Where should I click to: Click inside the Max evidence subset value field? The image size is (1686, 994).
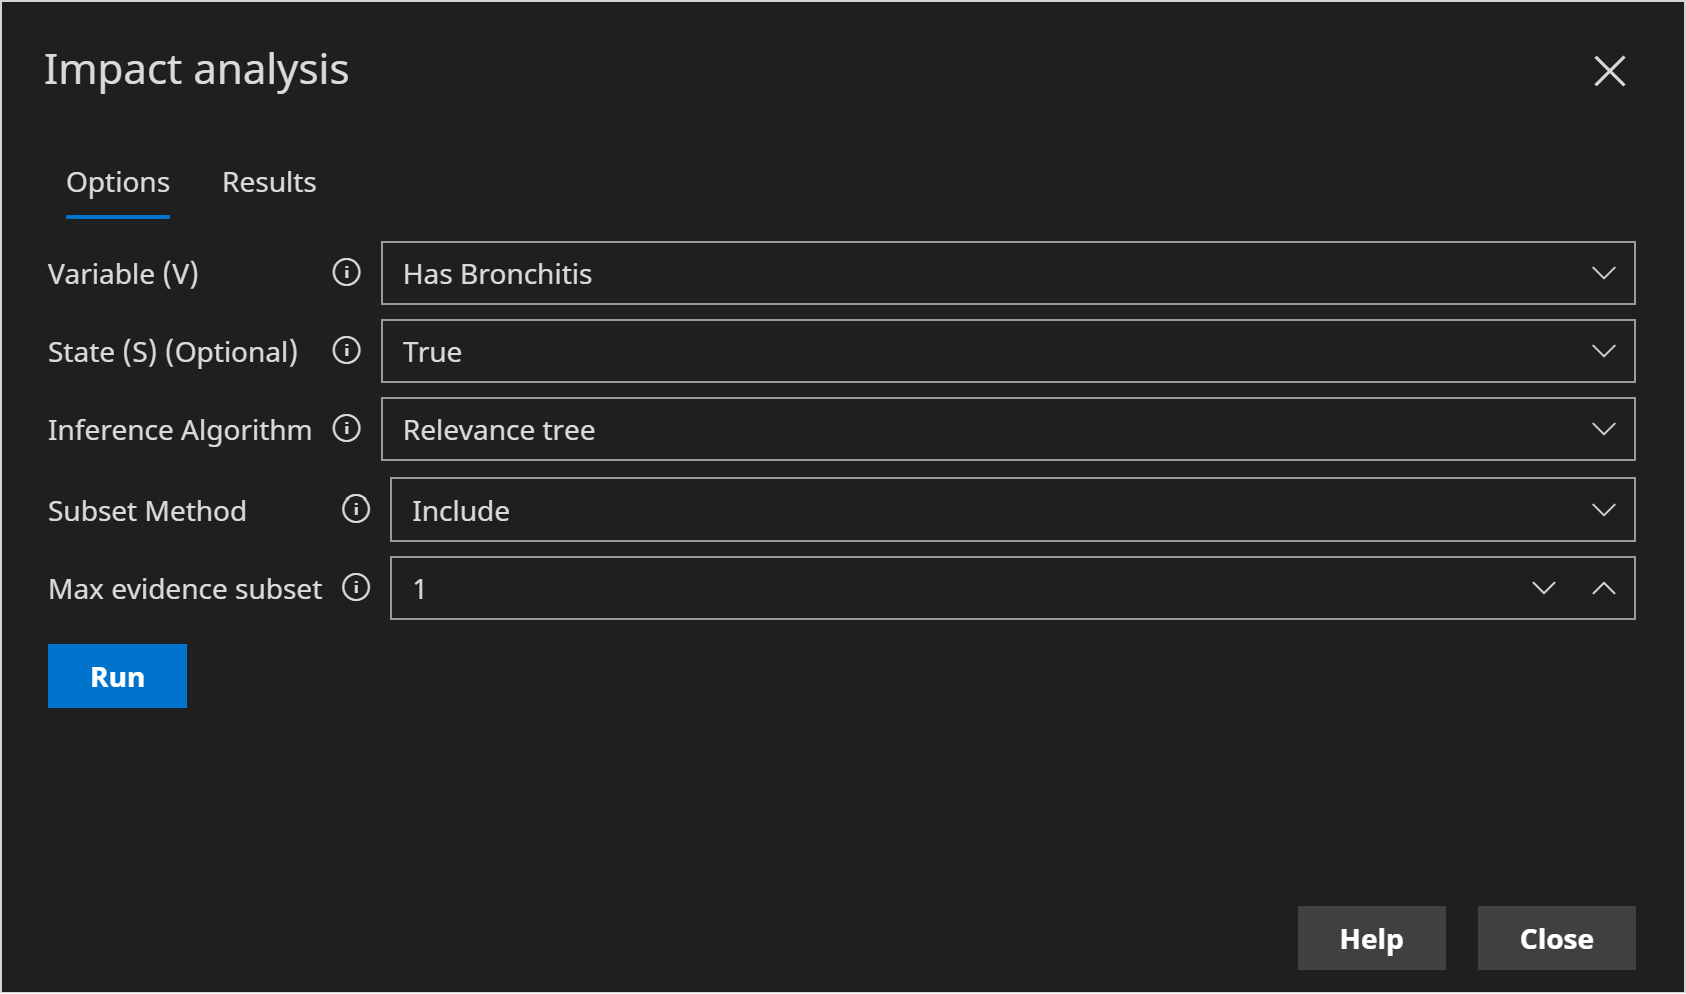[x=950, y=588]
